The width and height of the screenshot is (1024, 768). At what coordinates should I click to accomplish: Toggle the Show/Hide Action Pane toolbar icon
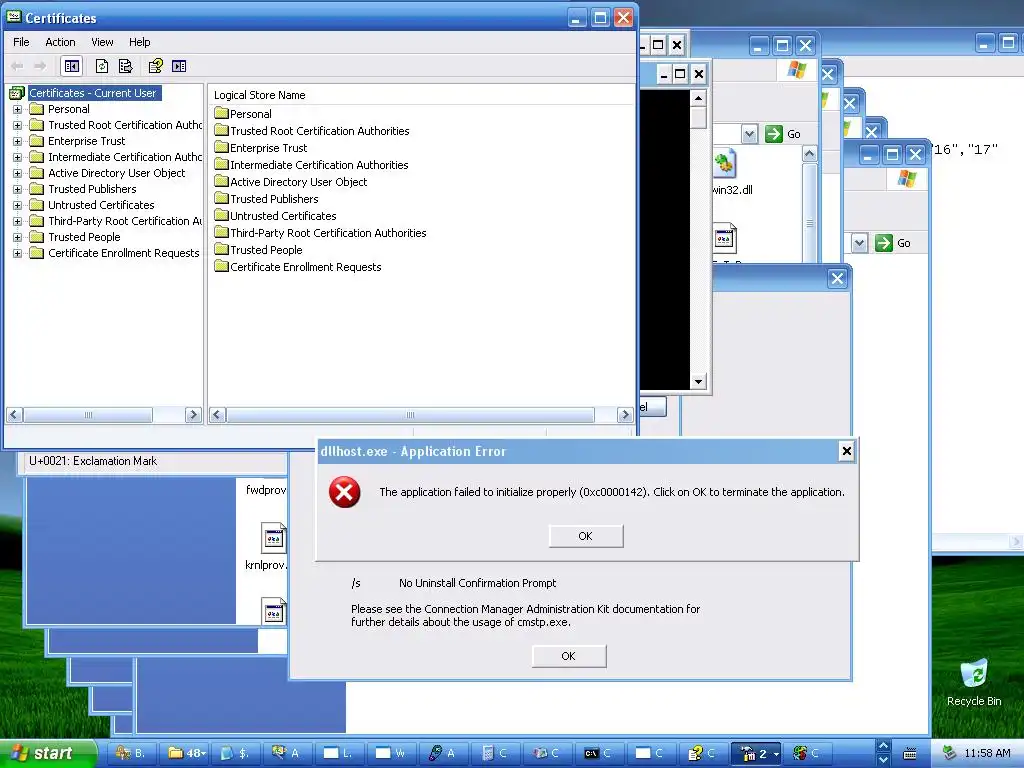pos(179,66)
